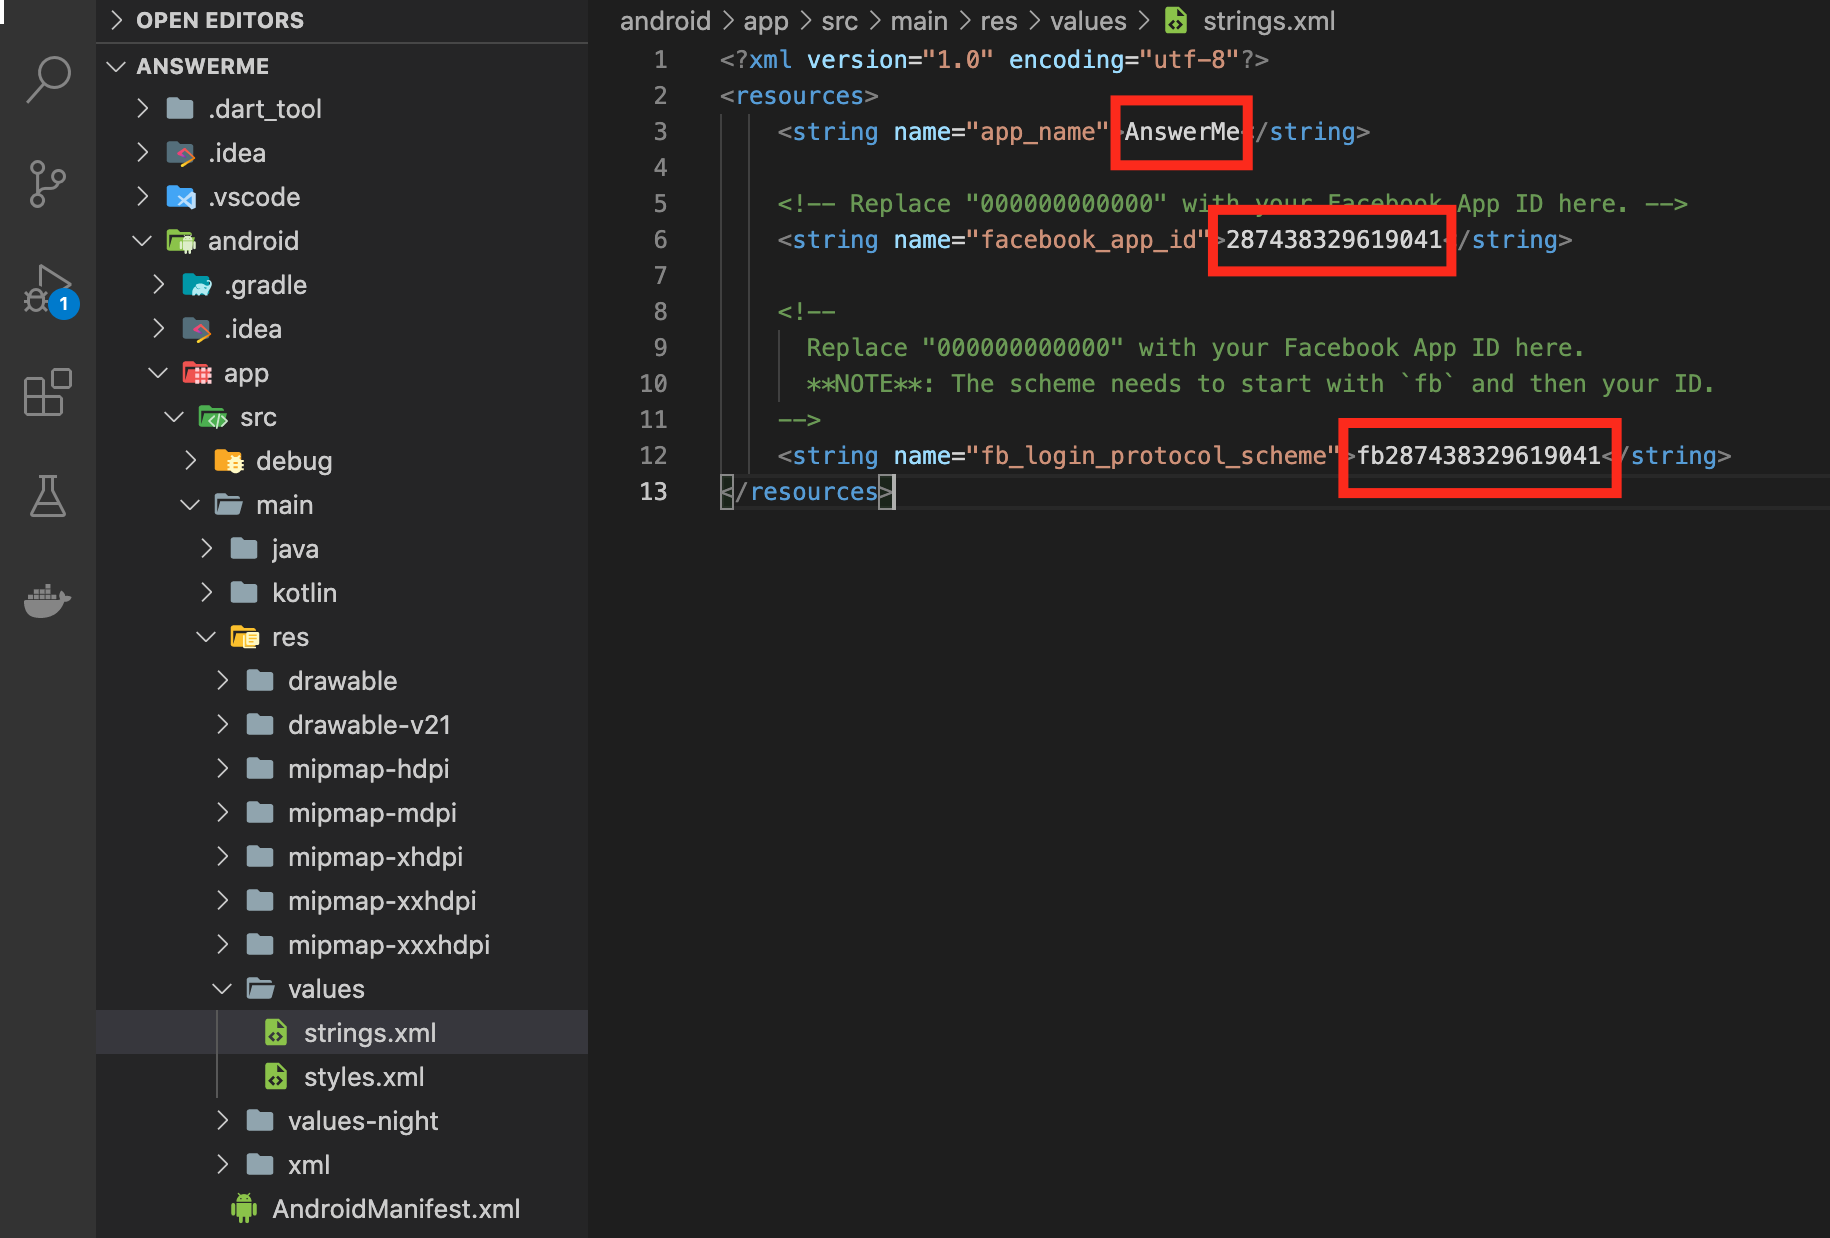
Task: Click the fb287438329619041 scheme value
Action: point(1478,455)
